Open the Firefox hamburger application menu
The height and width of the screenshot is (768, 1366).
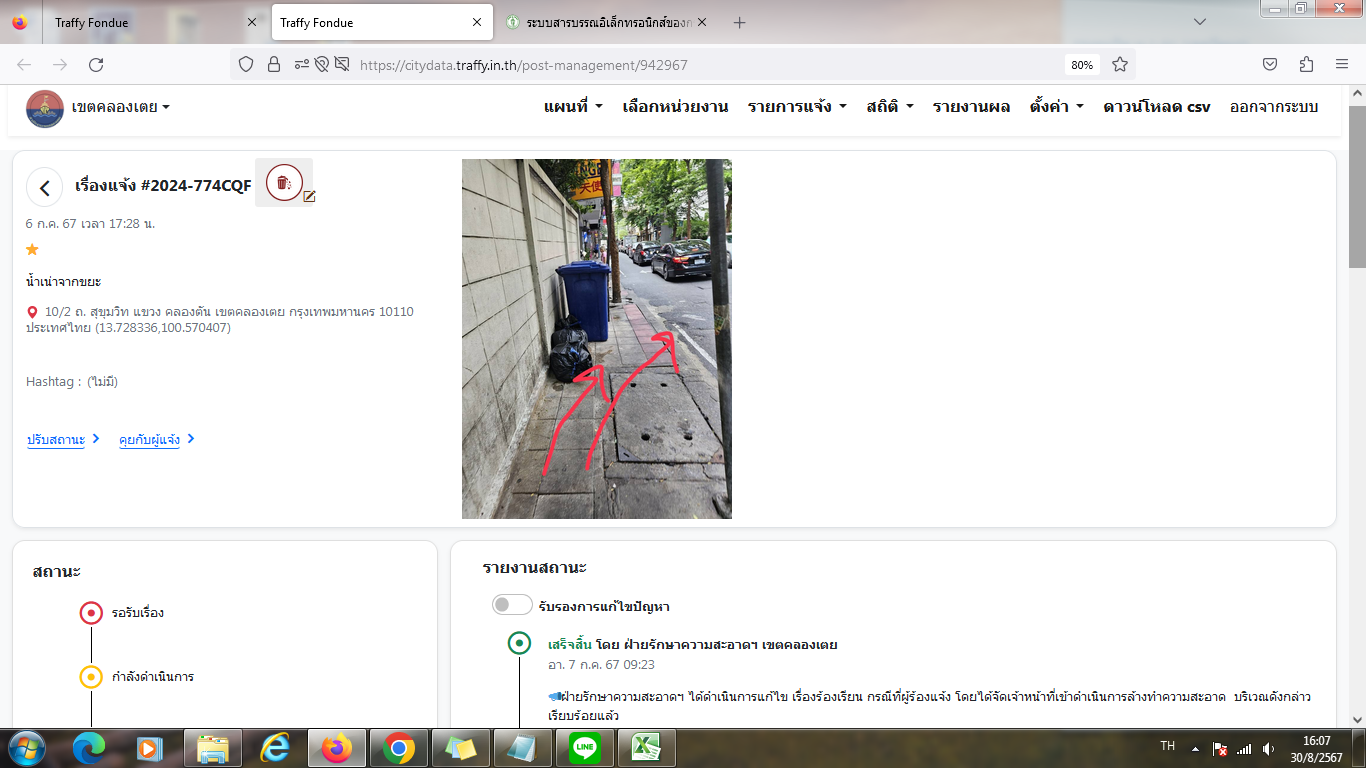1342,65
